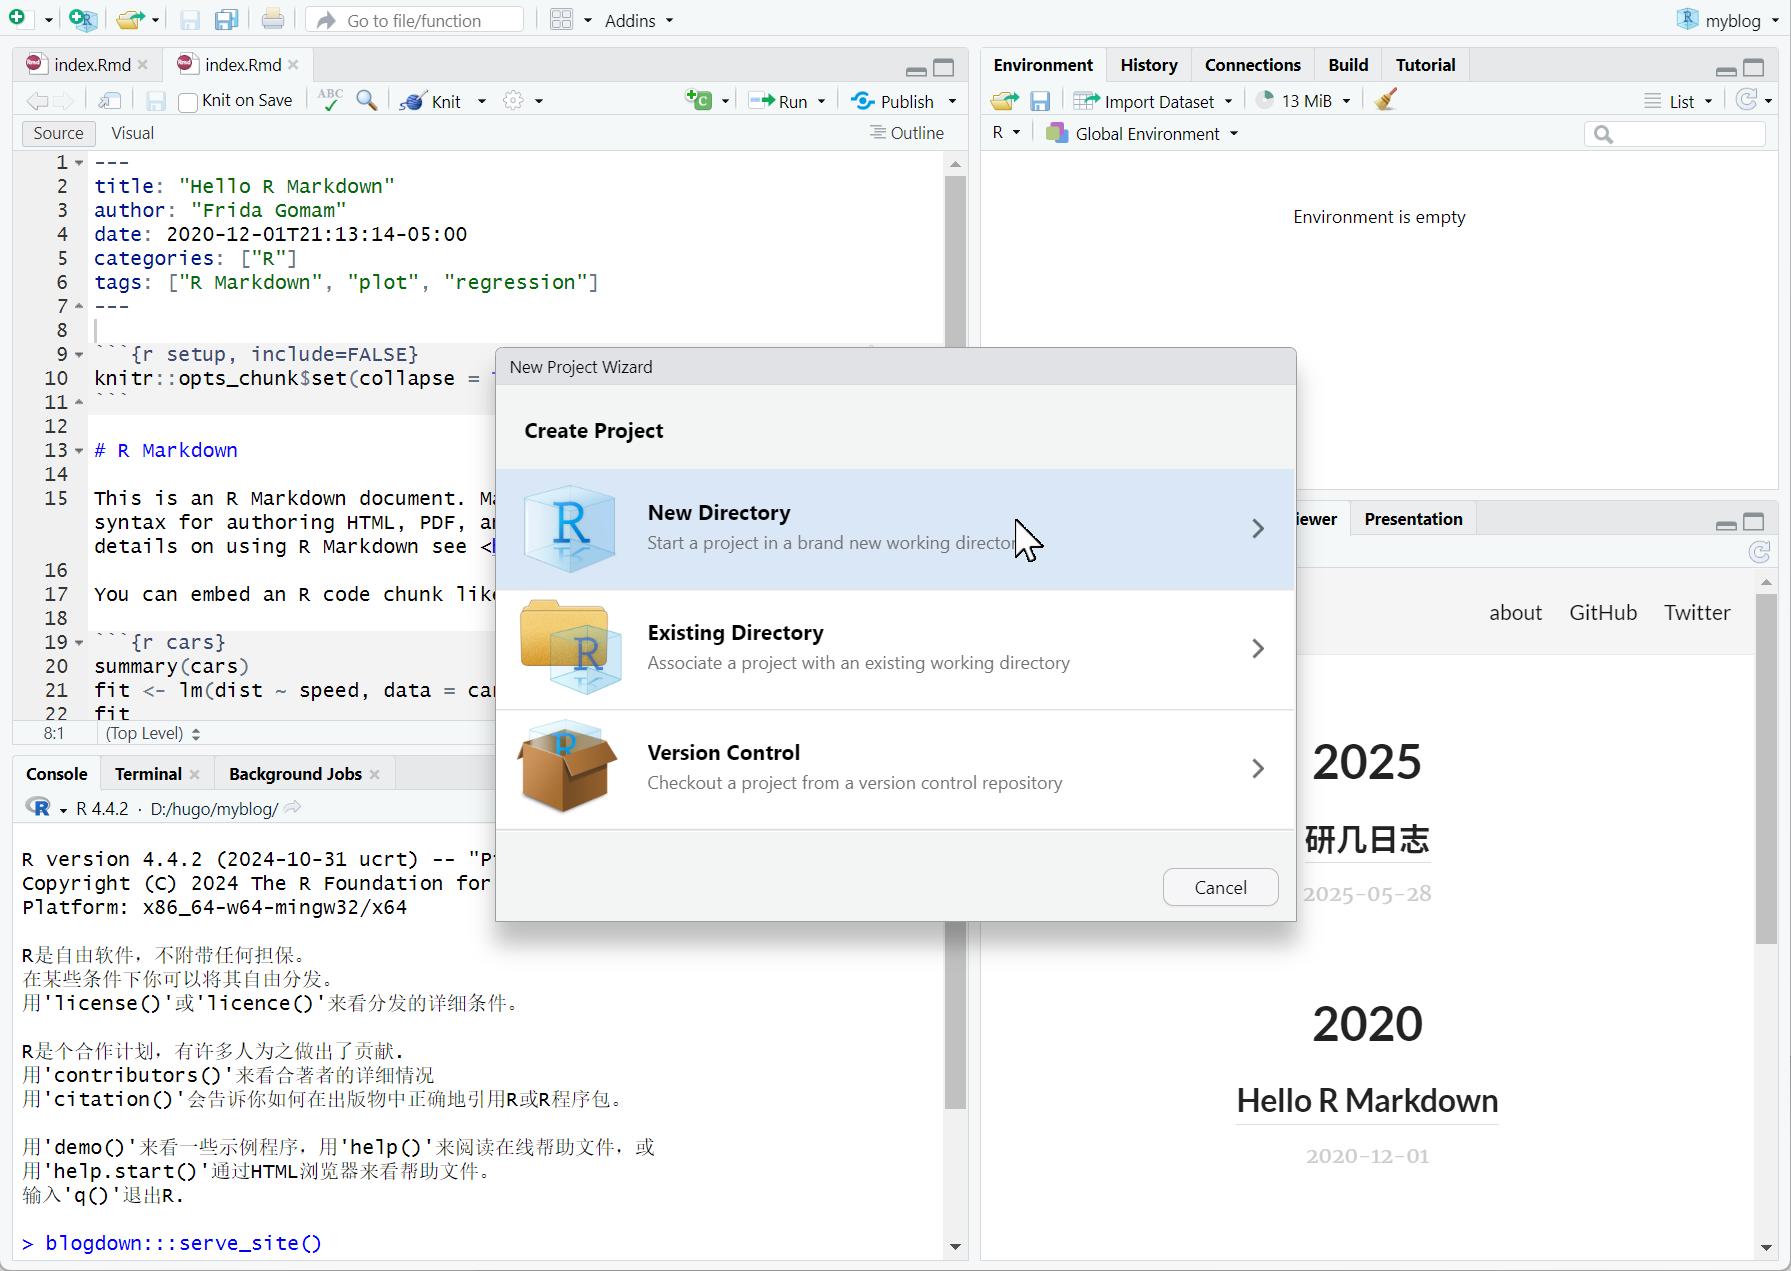Switch to the History tab
This screenshot has height=1271, width=1791.
click(x=1148, y=65)
